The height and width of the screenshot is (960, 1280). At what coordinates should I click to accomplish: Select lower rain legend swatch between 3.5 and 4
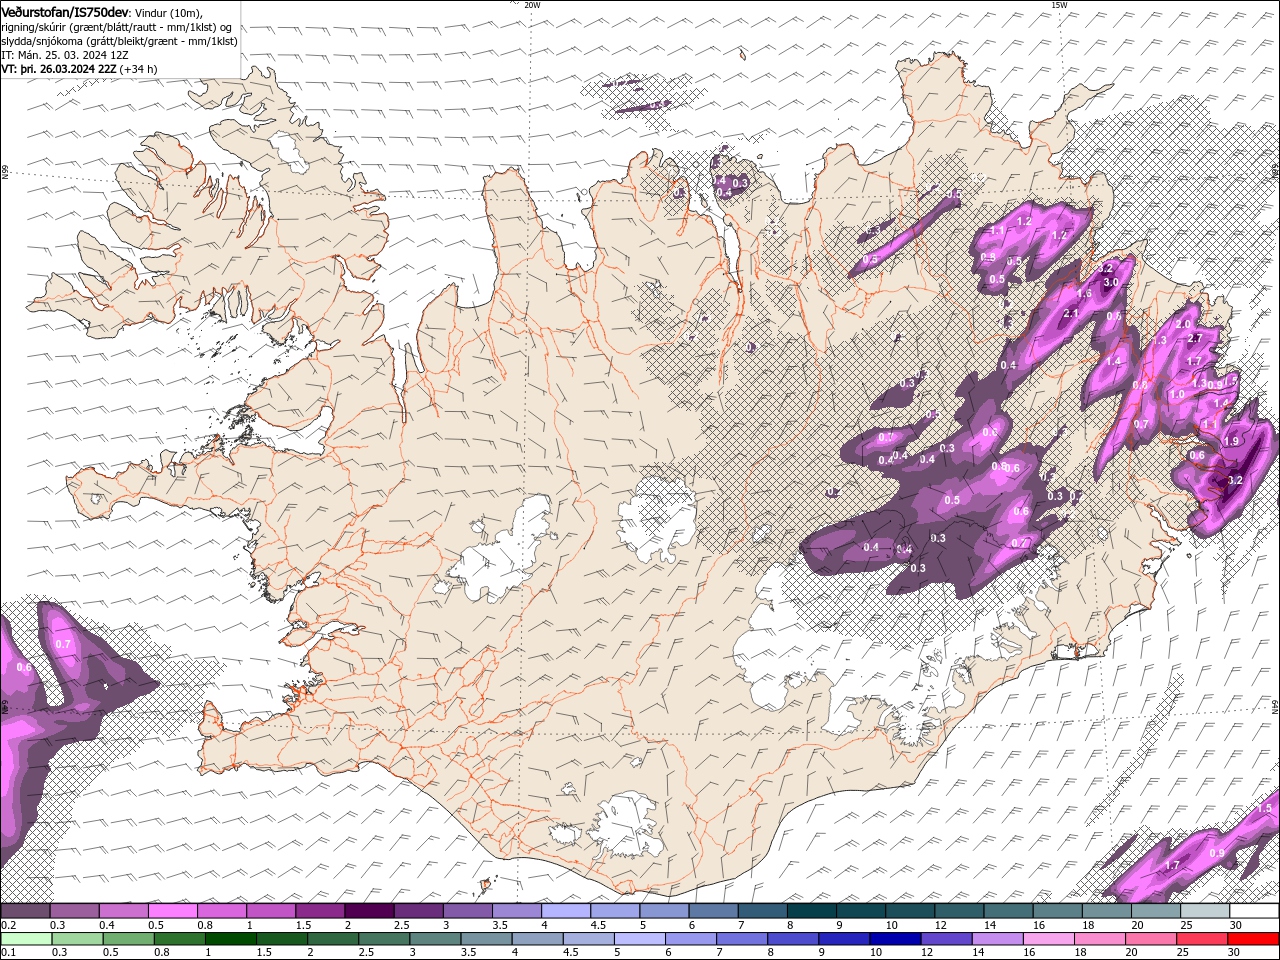[486, 939]
